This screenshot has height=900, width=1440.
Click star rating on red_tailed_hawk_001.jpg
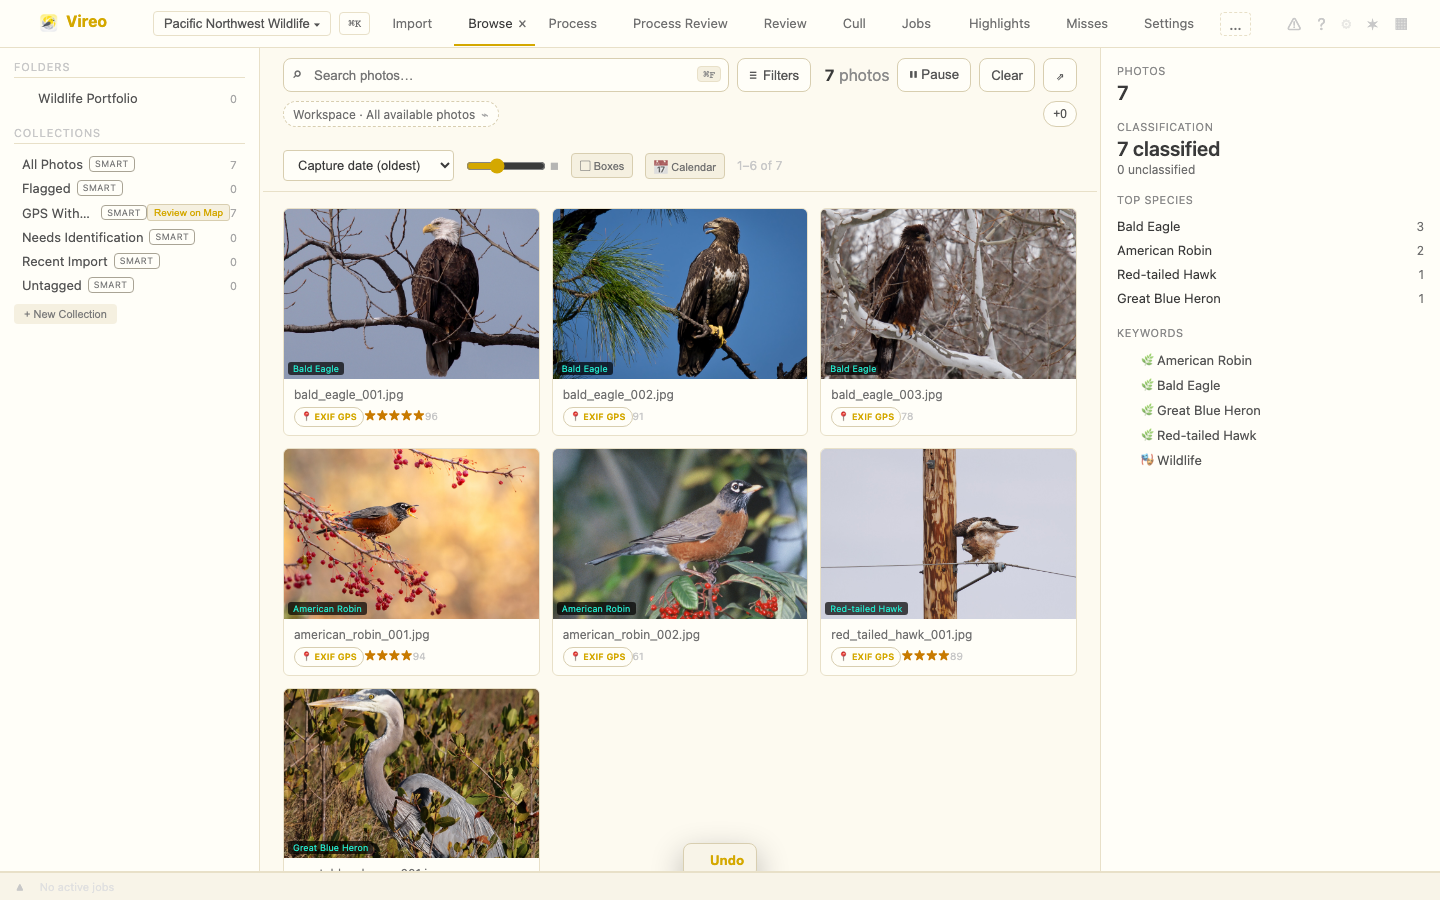coord(926,656)
